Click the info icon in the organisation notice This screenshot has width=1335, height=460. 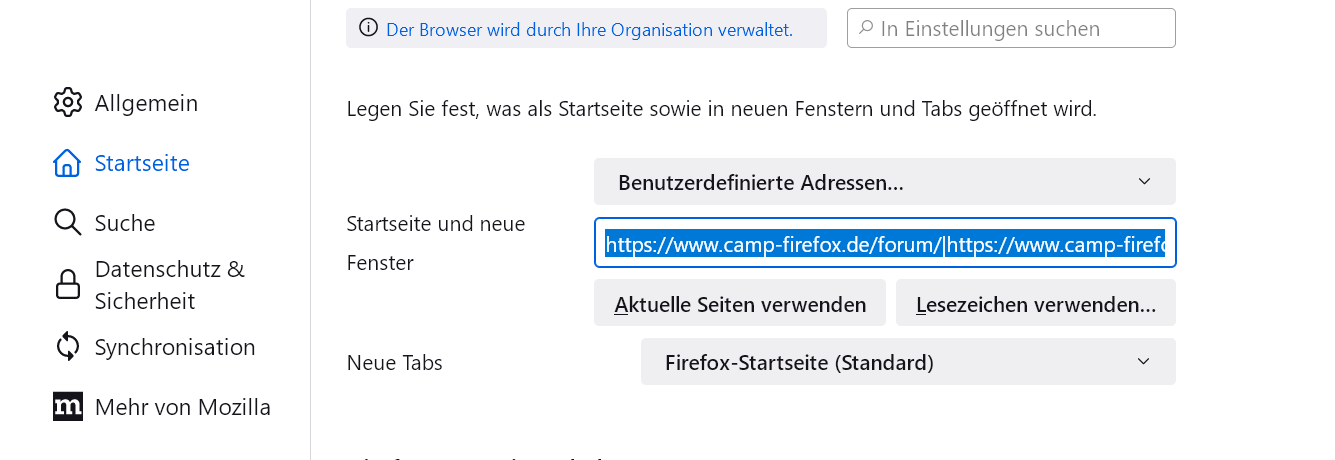tap(367, 29)
